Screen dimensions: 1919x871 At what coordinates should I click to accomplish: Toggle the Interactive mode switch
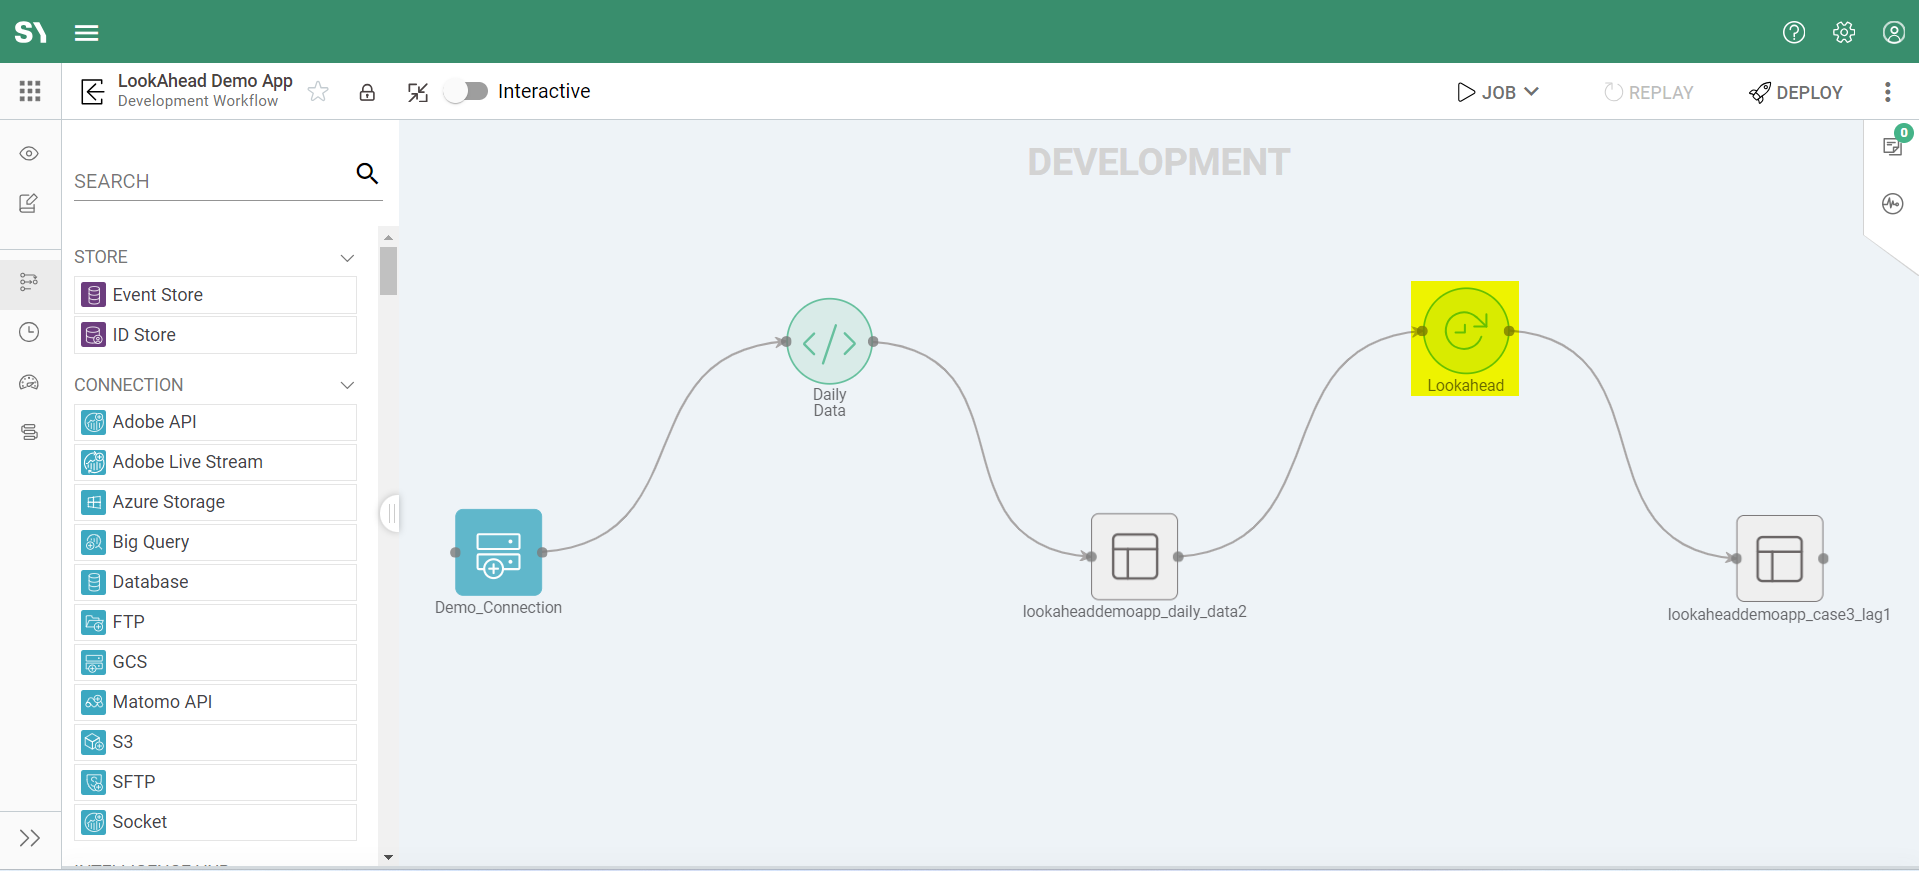[466, 92]
